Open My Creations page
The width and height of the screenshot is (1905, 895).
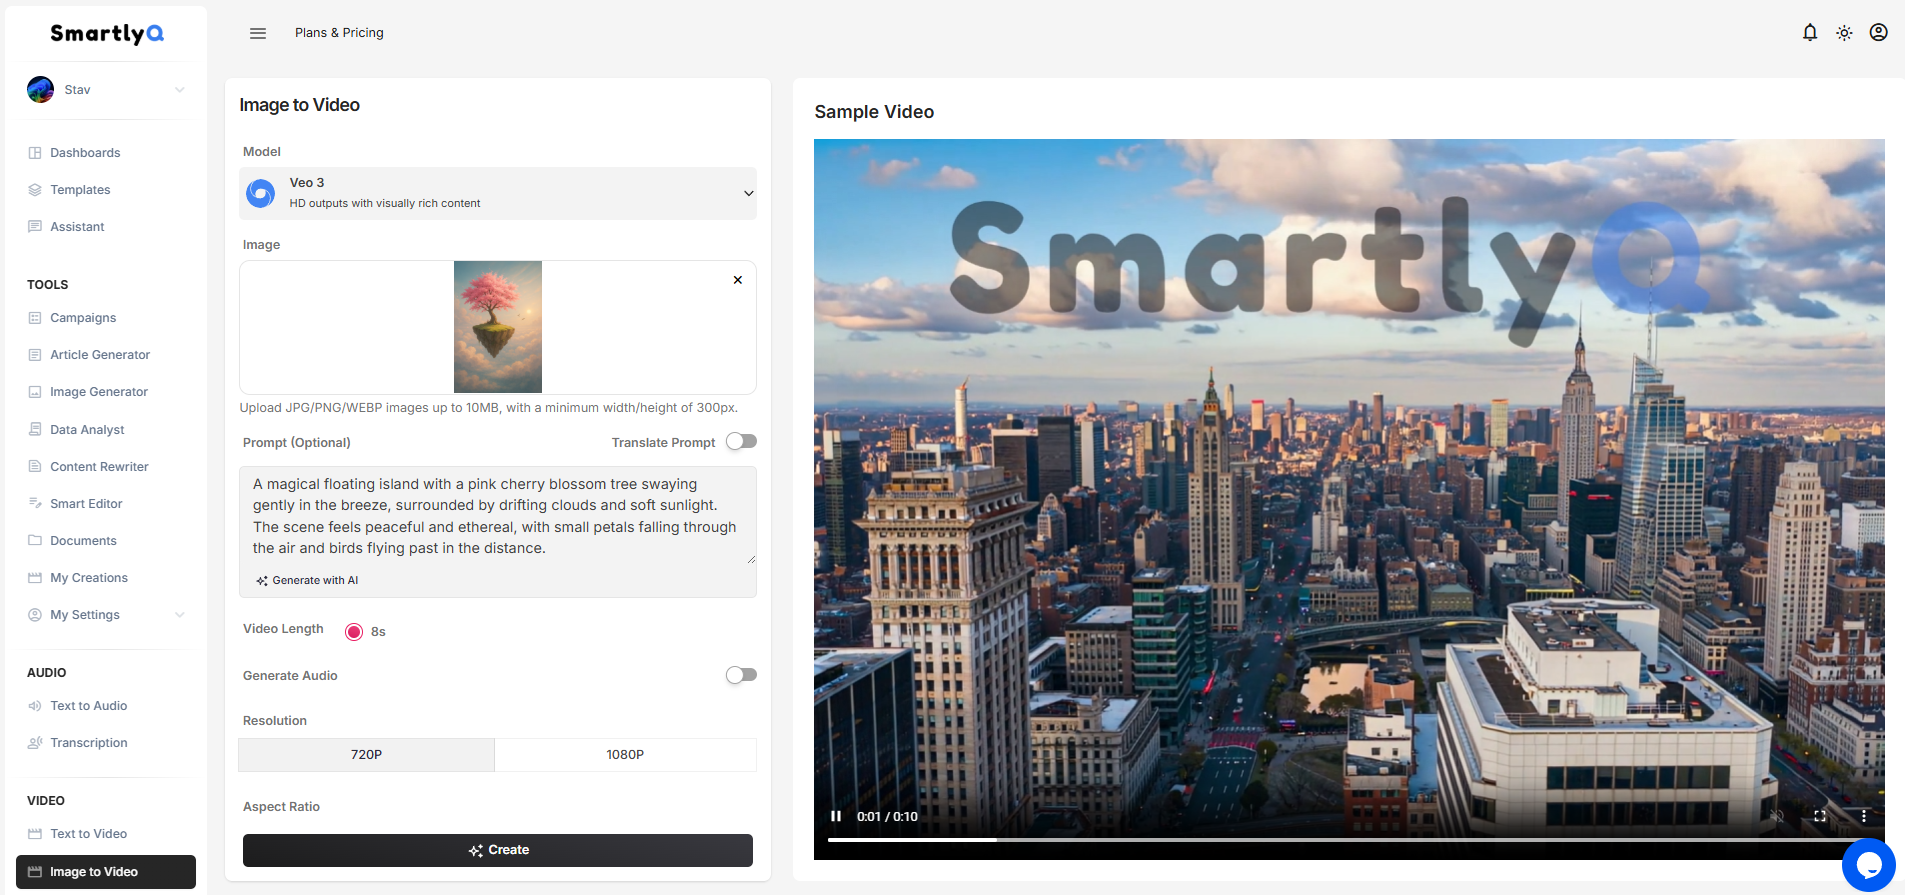pyautogui.click(x=89, y=578)
